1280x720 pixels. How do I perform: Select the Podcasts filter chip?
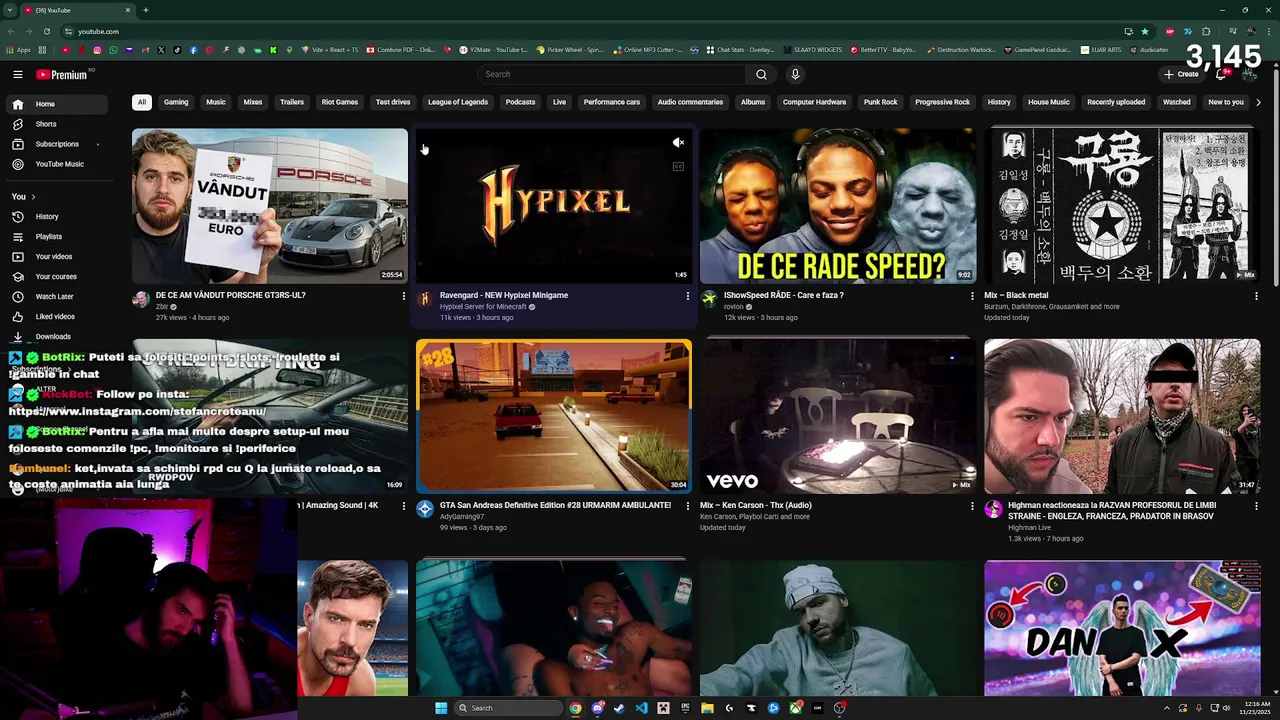[x=520, y=102]
